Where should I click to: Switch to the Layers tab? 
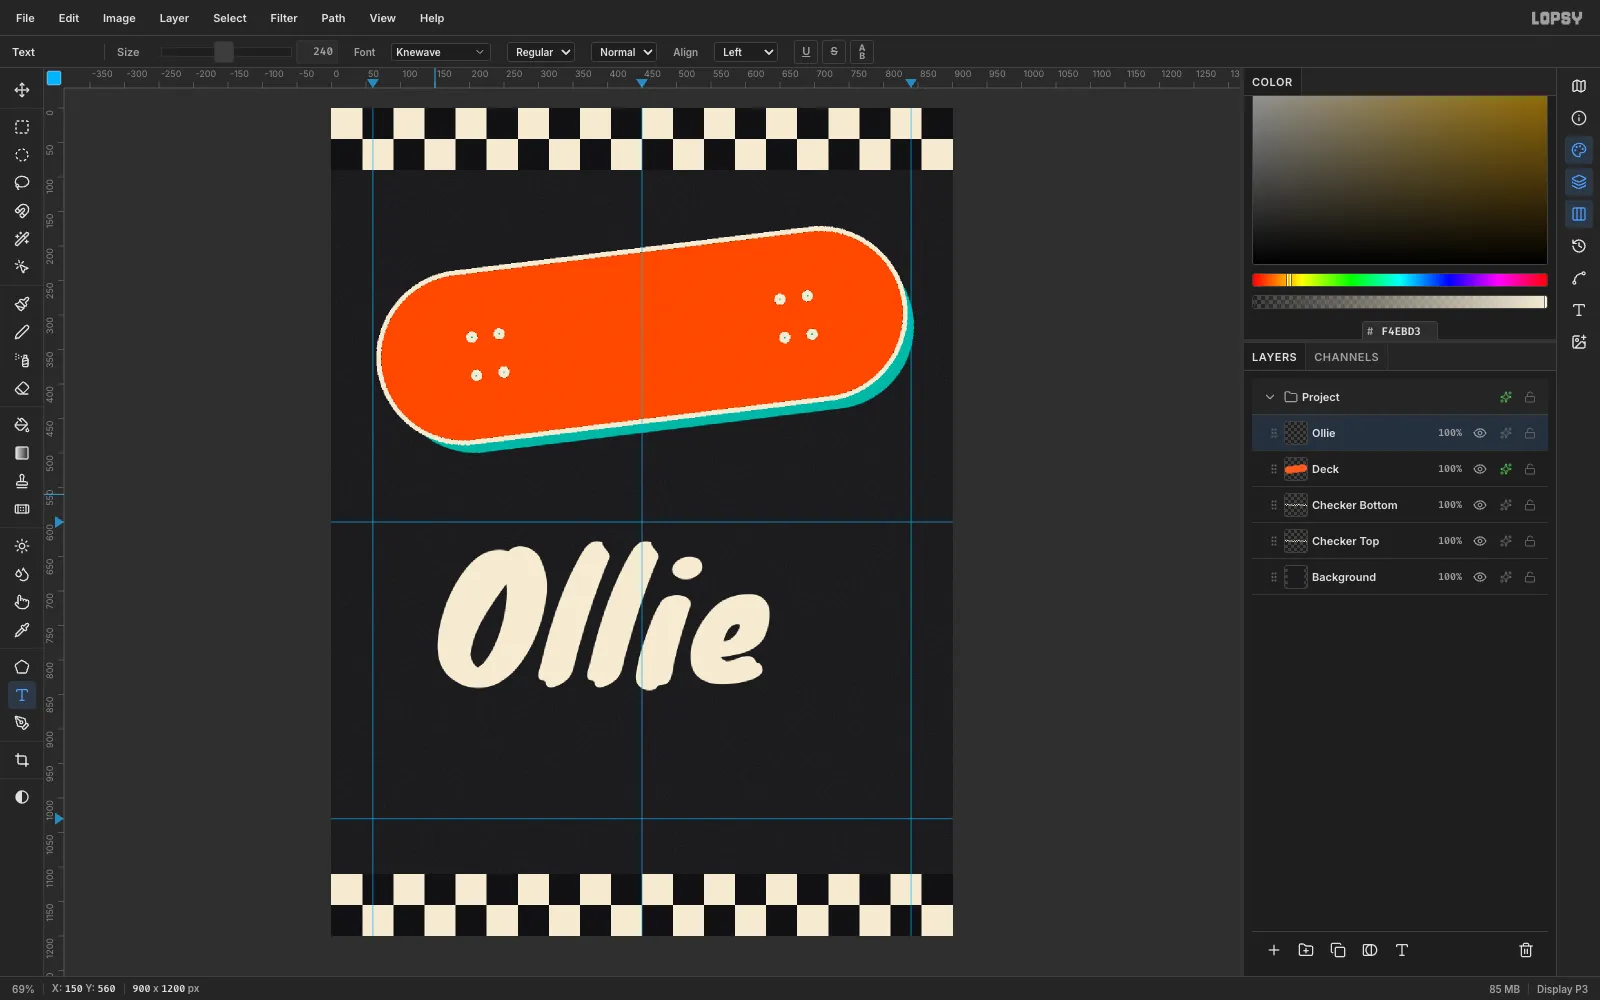[1274, 357]
